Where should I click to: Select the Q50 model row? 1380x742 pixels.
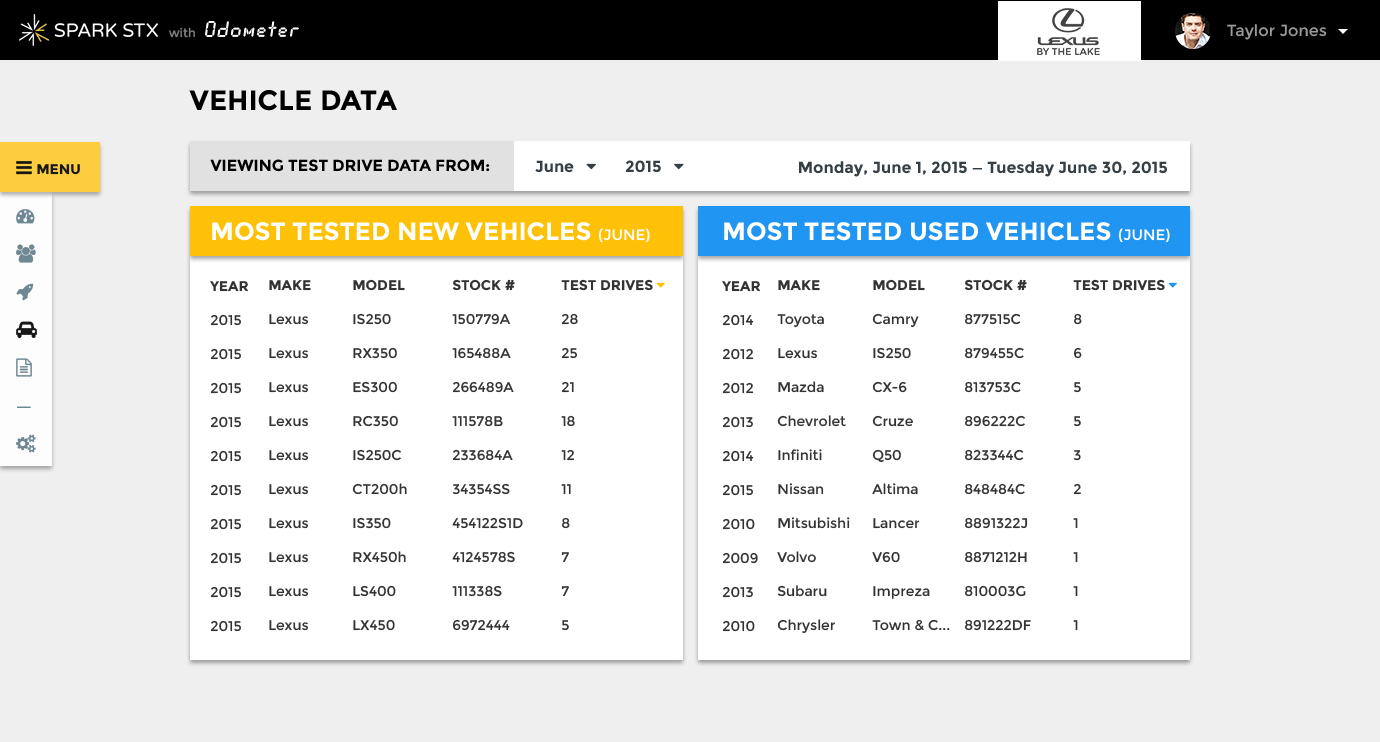pos(887,455)
